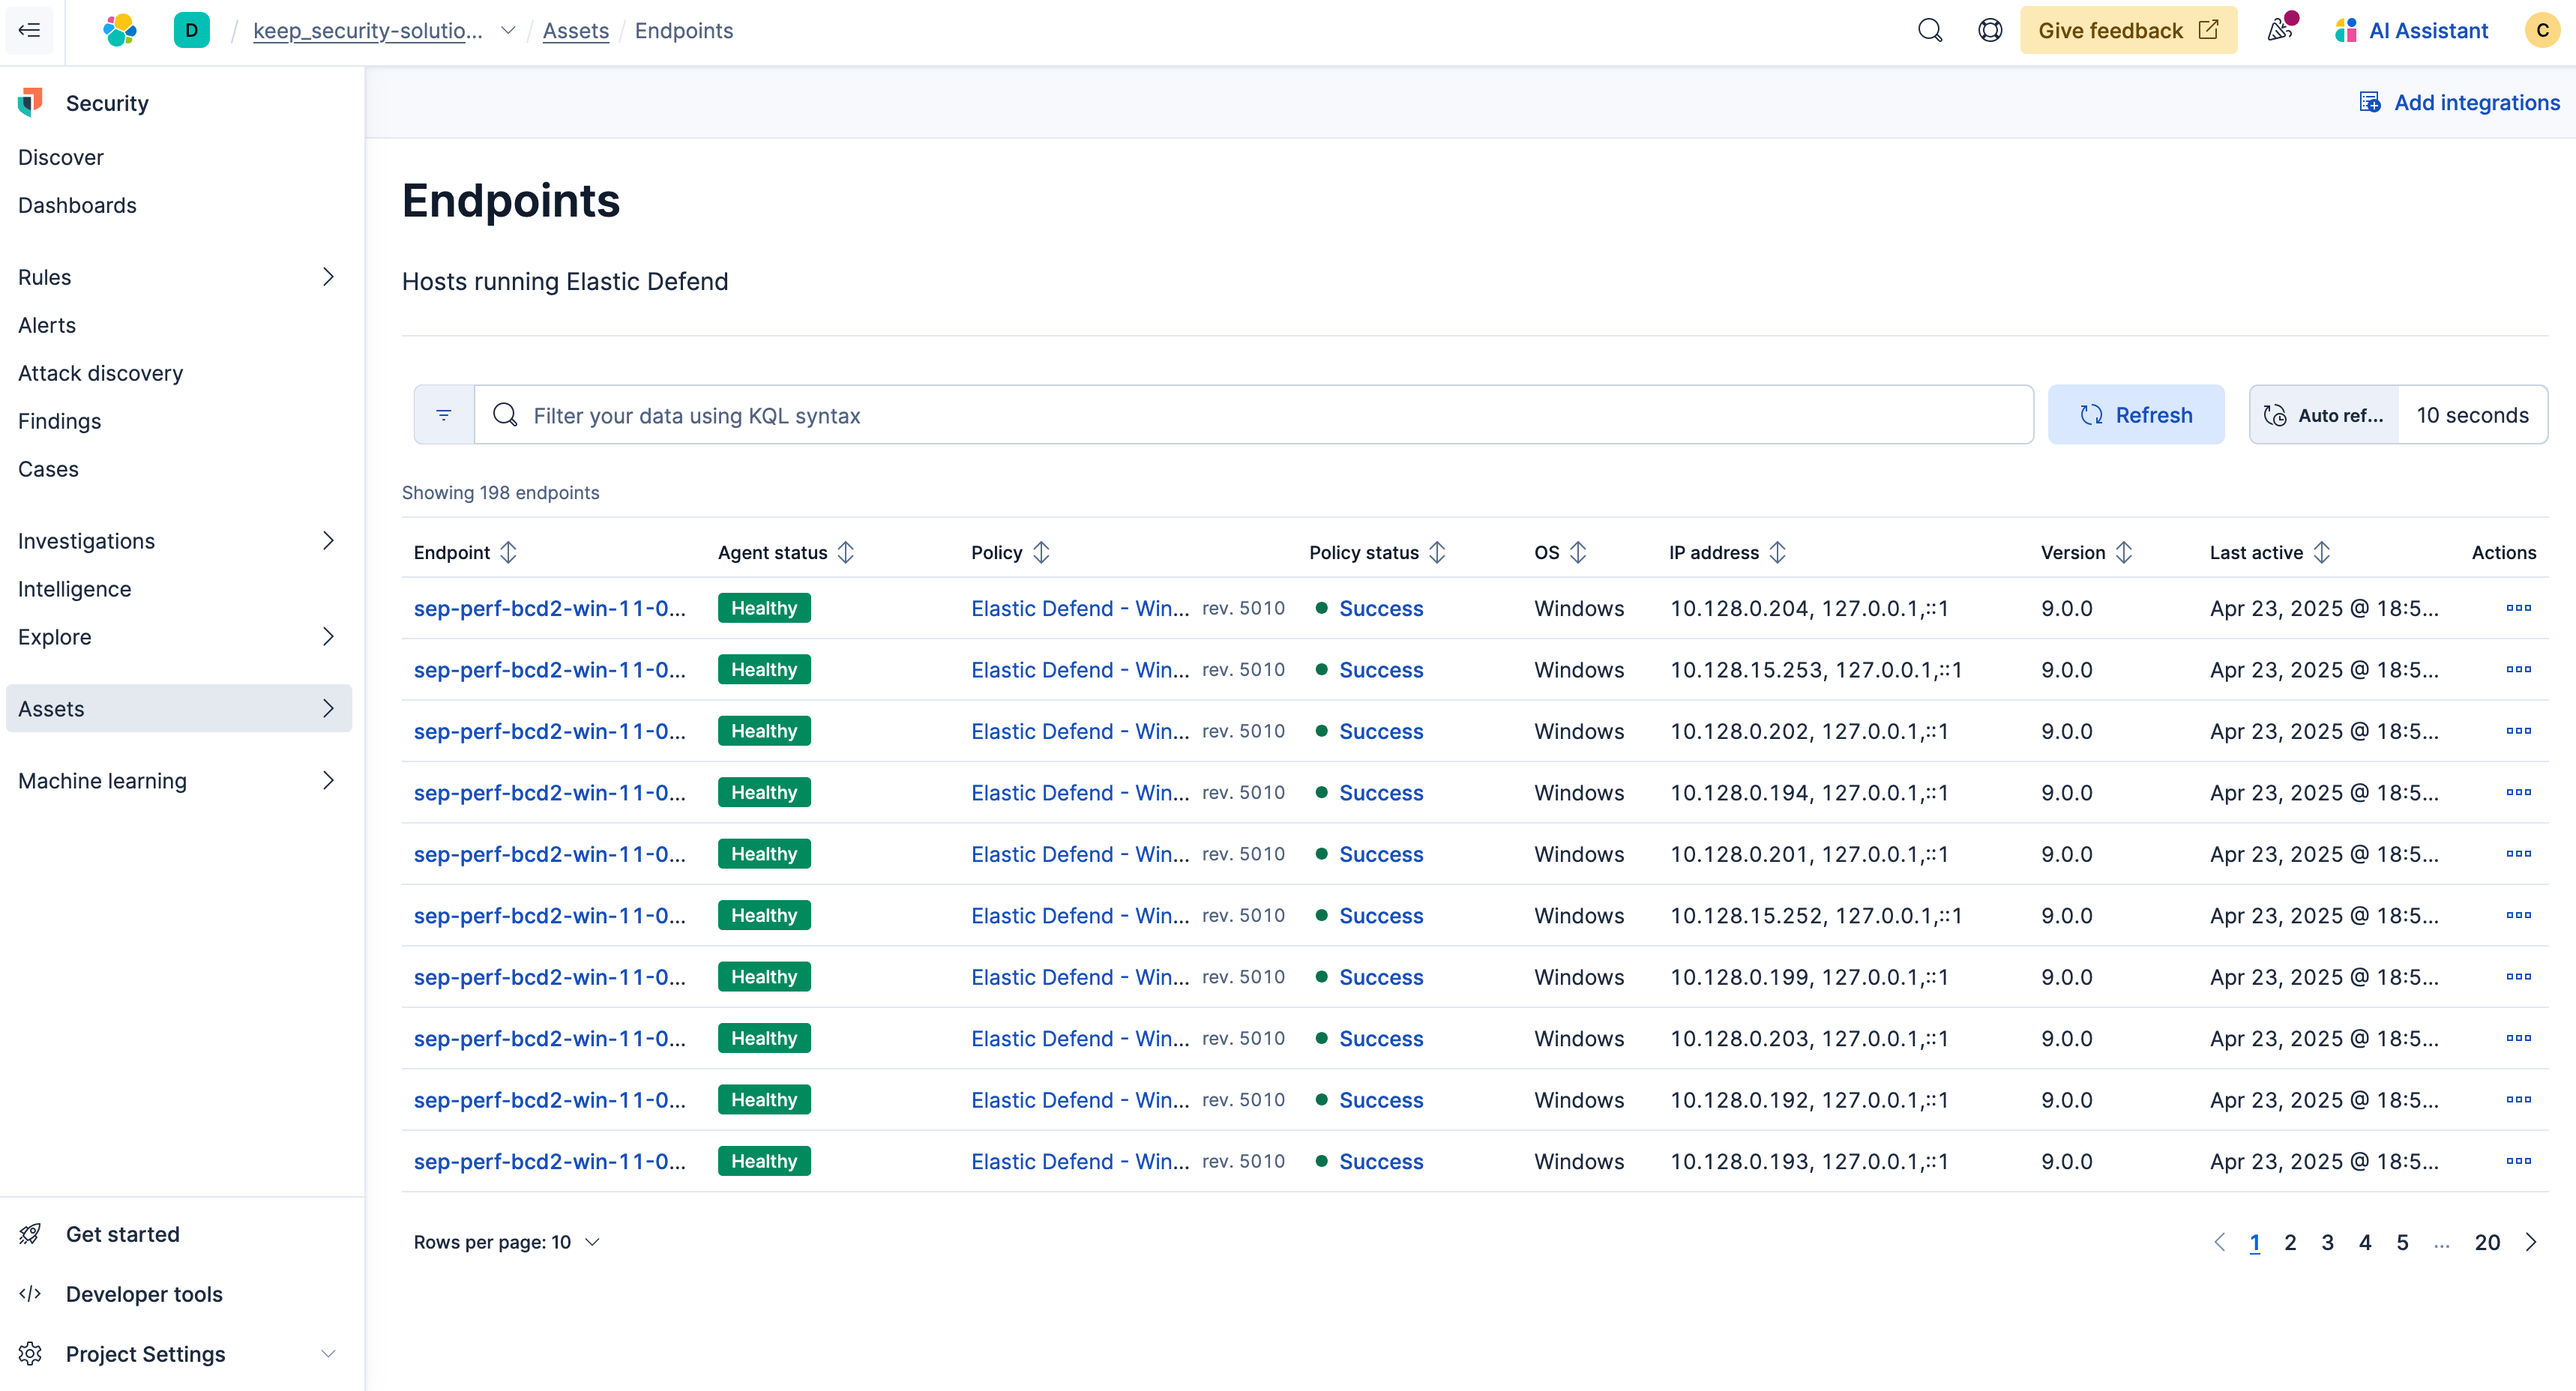2576x1391 pixels.
Task: Open the newsfeed notifications icon
Action: tap(2279, 30)
